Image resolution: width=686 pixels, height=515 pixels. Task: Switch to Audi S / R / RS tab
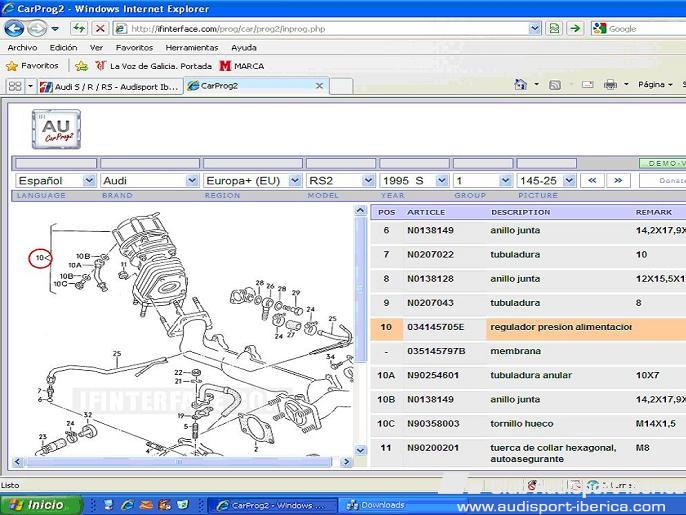point(110,86)
